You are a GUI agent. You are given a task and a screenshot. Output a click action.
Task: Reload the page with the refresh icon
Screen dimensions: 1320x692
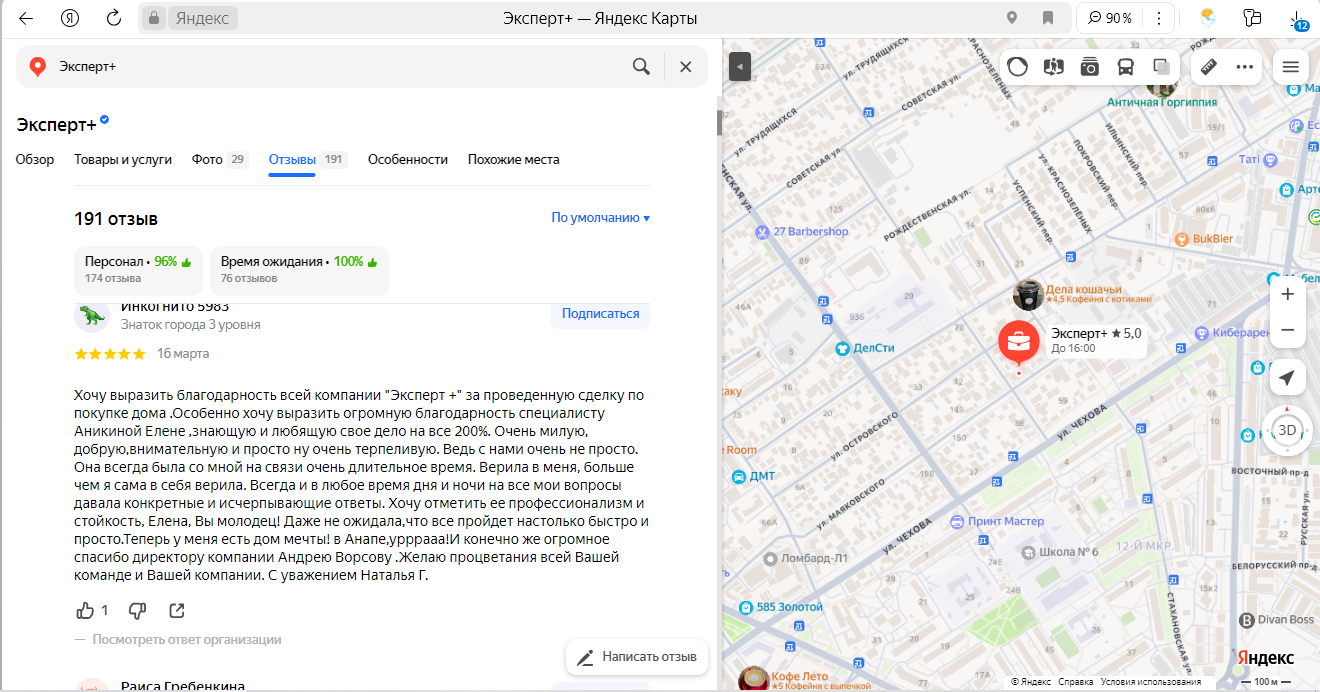[x=114, y=18]
